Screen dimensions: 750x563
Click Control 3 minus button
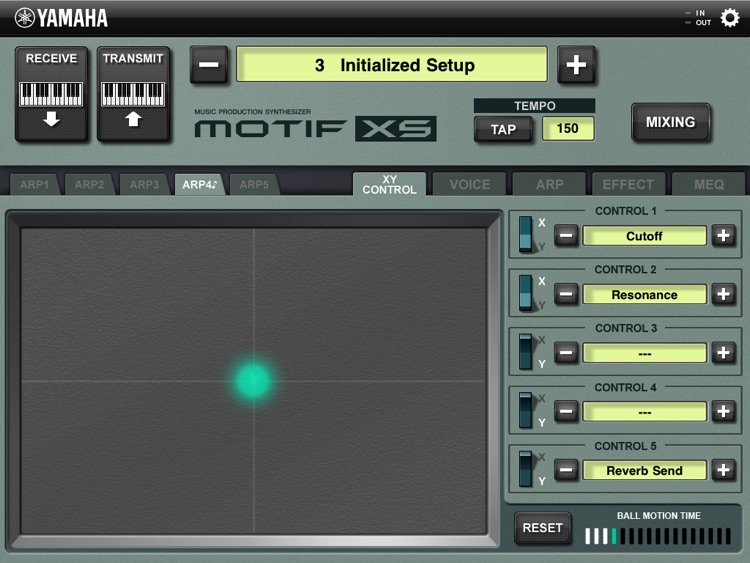(x=566, y=353)
